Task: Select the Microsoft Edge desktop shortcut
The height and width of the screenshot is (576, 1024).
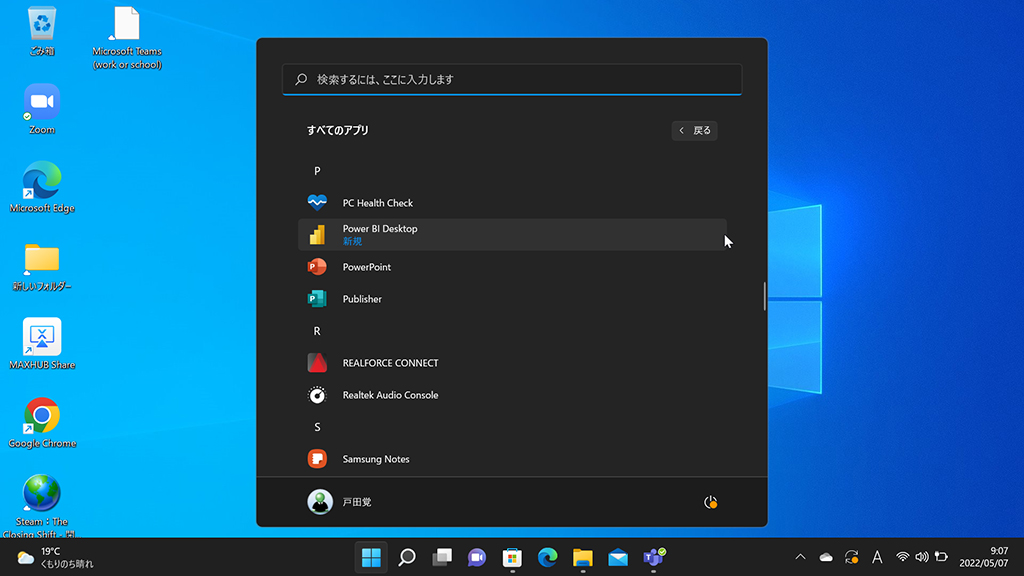Action: pos(42,187)
